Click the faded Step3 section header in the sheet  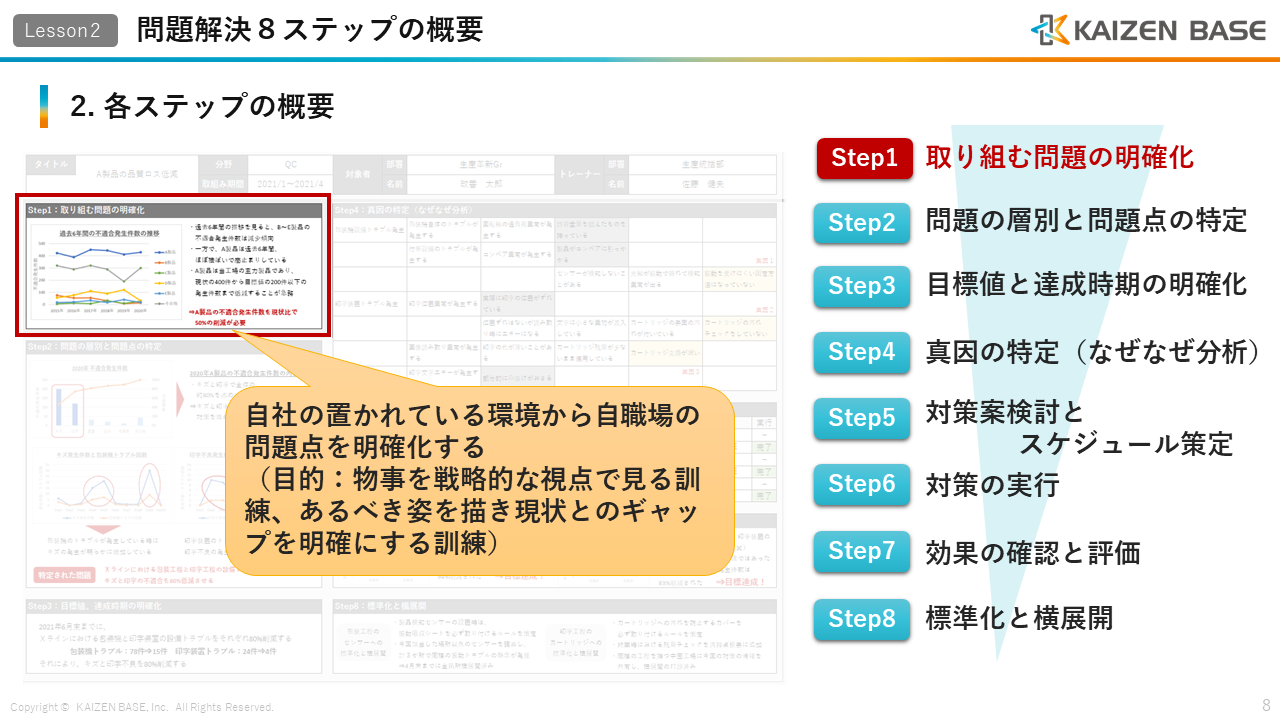(x=174, y=606)
